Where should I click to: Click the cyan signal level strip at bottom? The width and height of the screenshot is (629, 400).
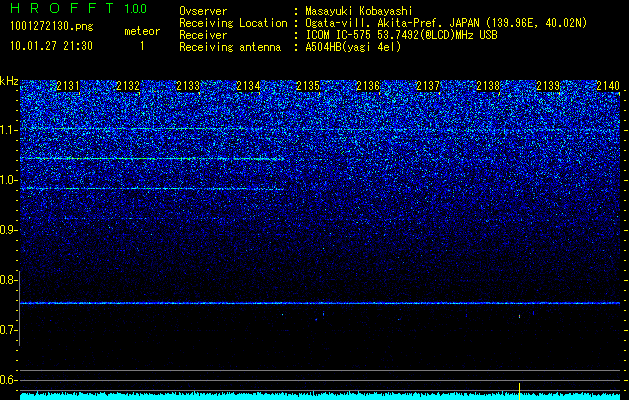click(x=320, y=396)
